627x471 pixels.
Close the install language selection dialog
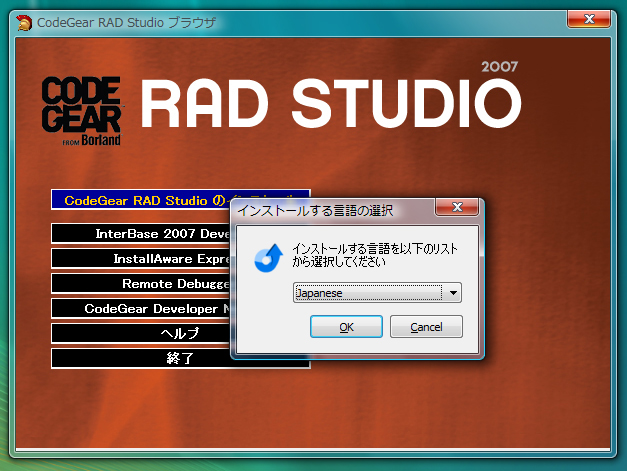click(x=457, y=207)
